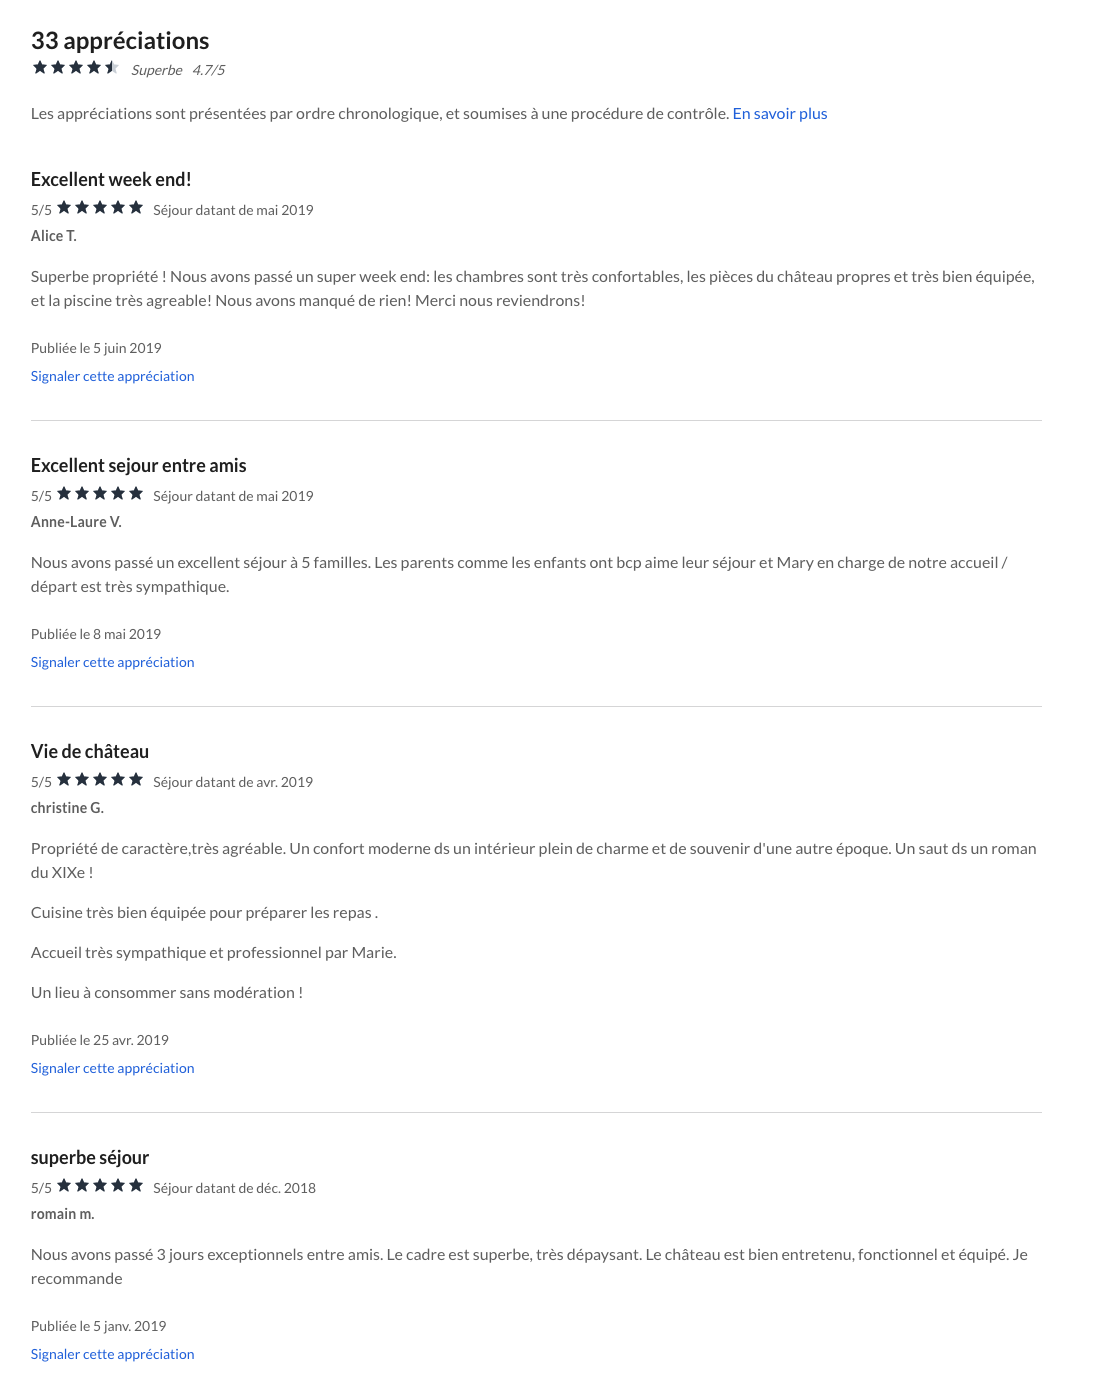Open the "En savoir plus" link
The width and height of the screenshot is (1109, 1387).
779,114
